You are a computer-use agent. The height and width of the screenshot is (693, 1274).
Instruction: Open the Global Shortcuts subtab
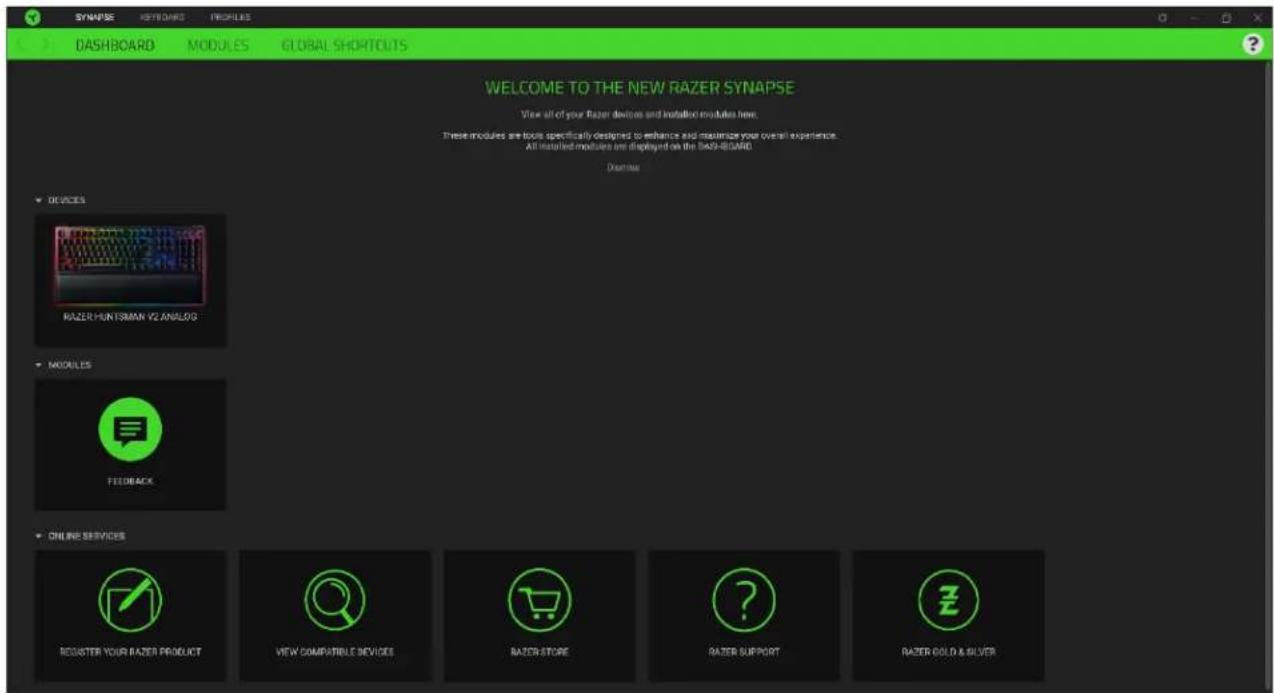344,46
